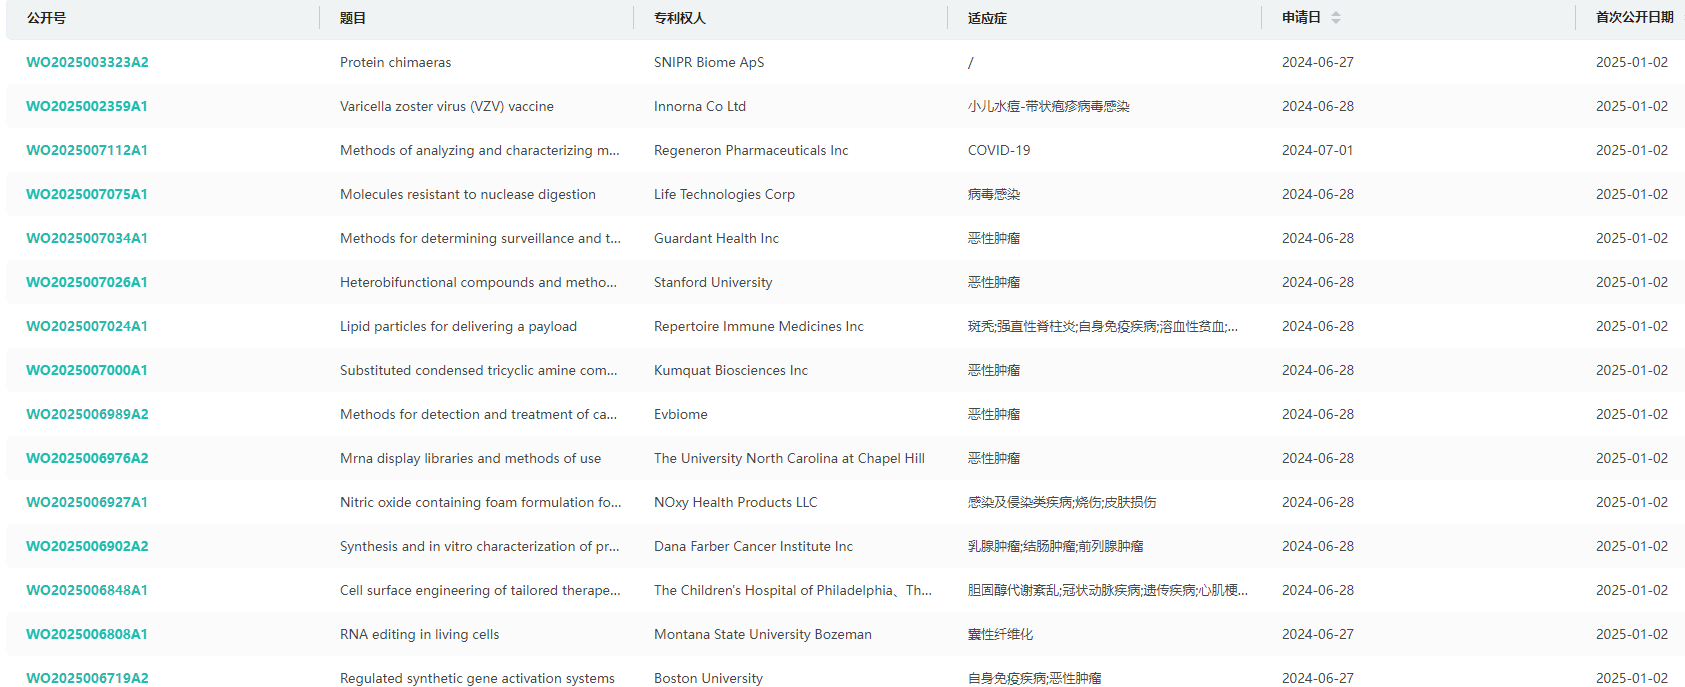Select title 'Molecules resistant to nuclease digestion'
Viewport: 1685px width, 687px height.
tap(468, 194)
